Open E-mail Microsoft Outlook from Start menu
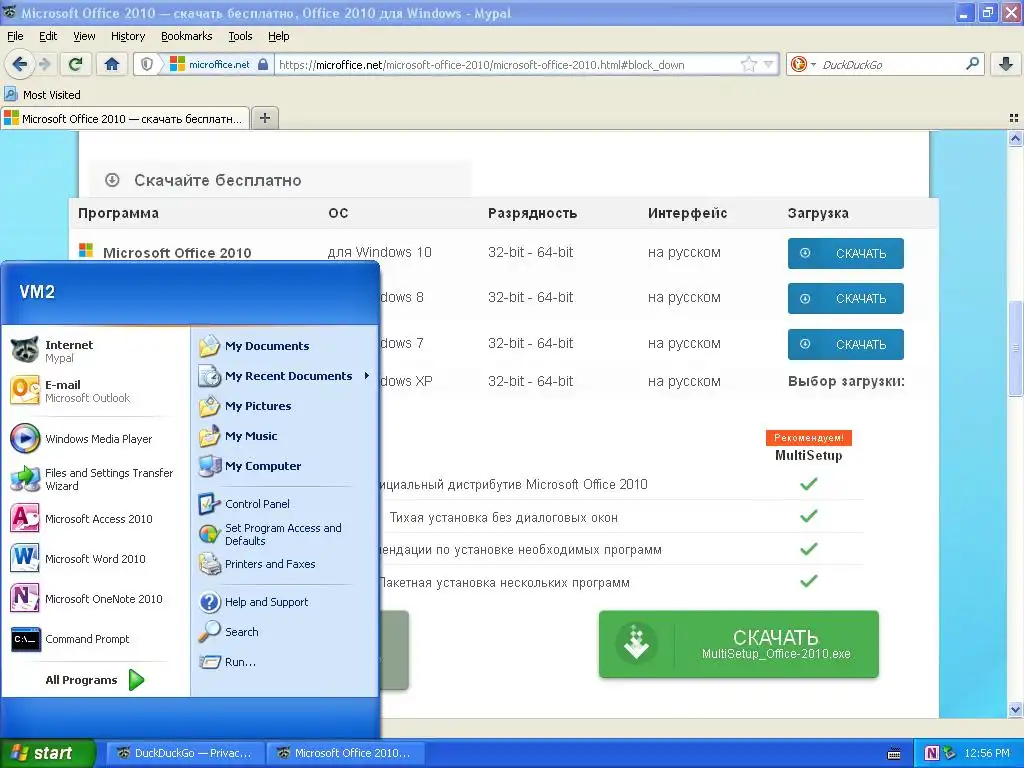The image size is (1024, 768). (x=95, y=391)
